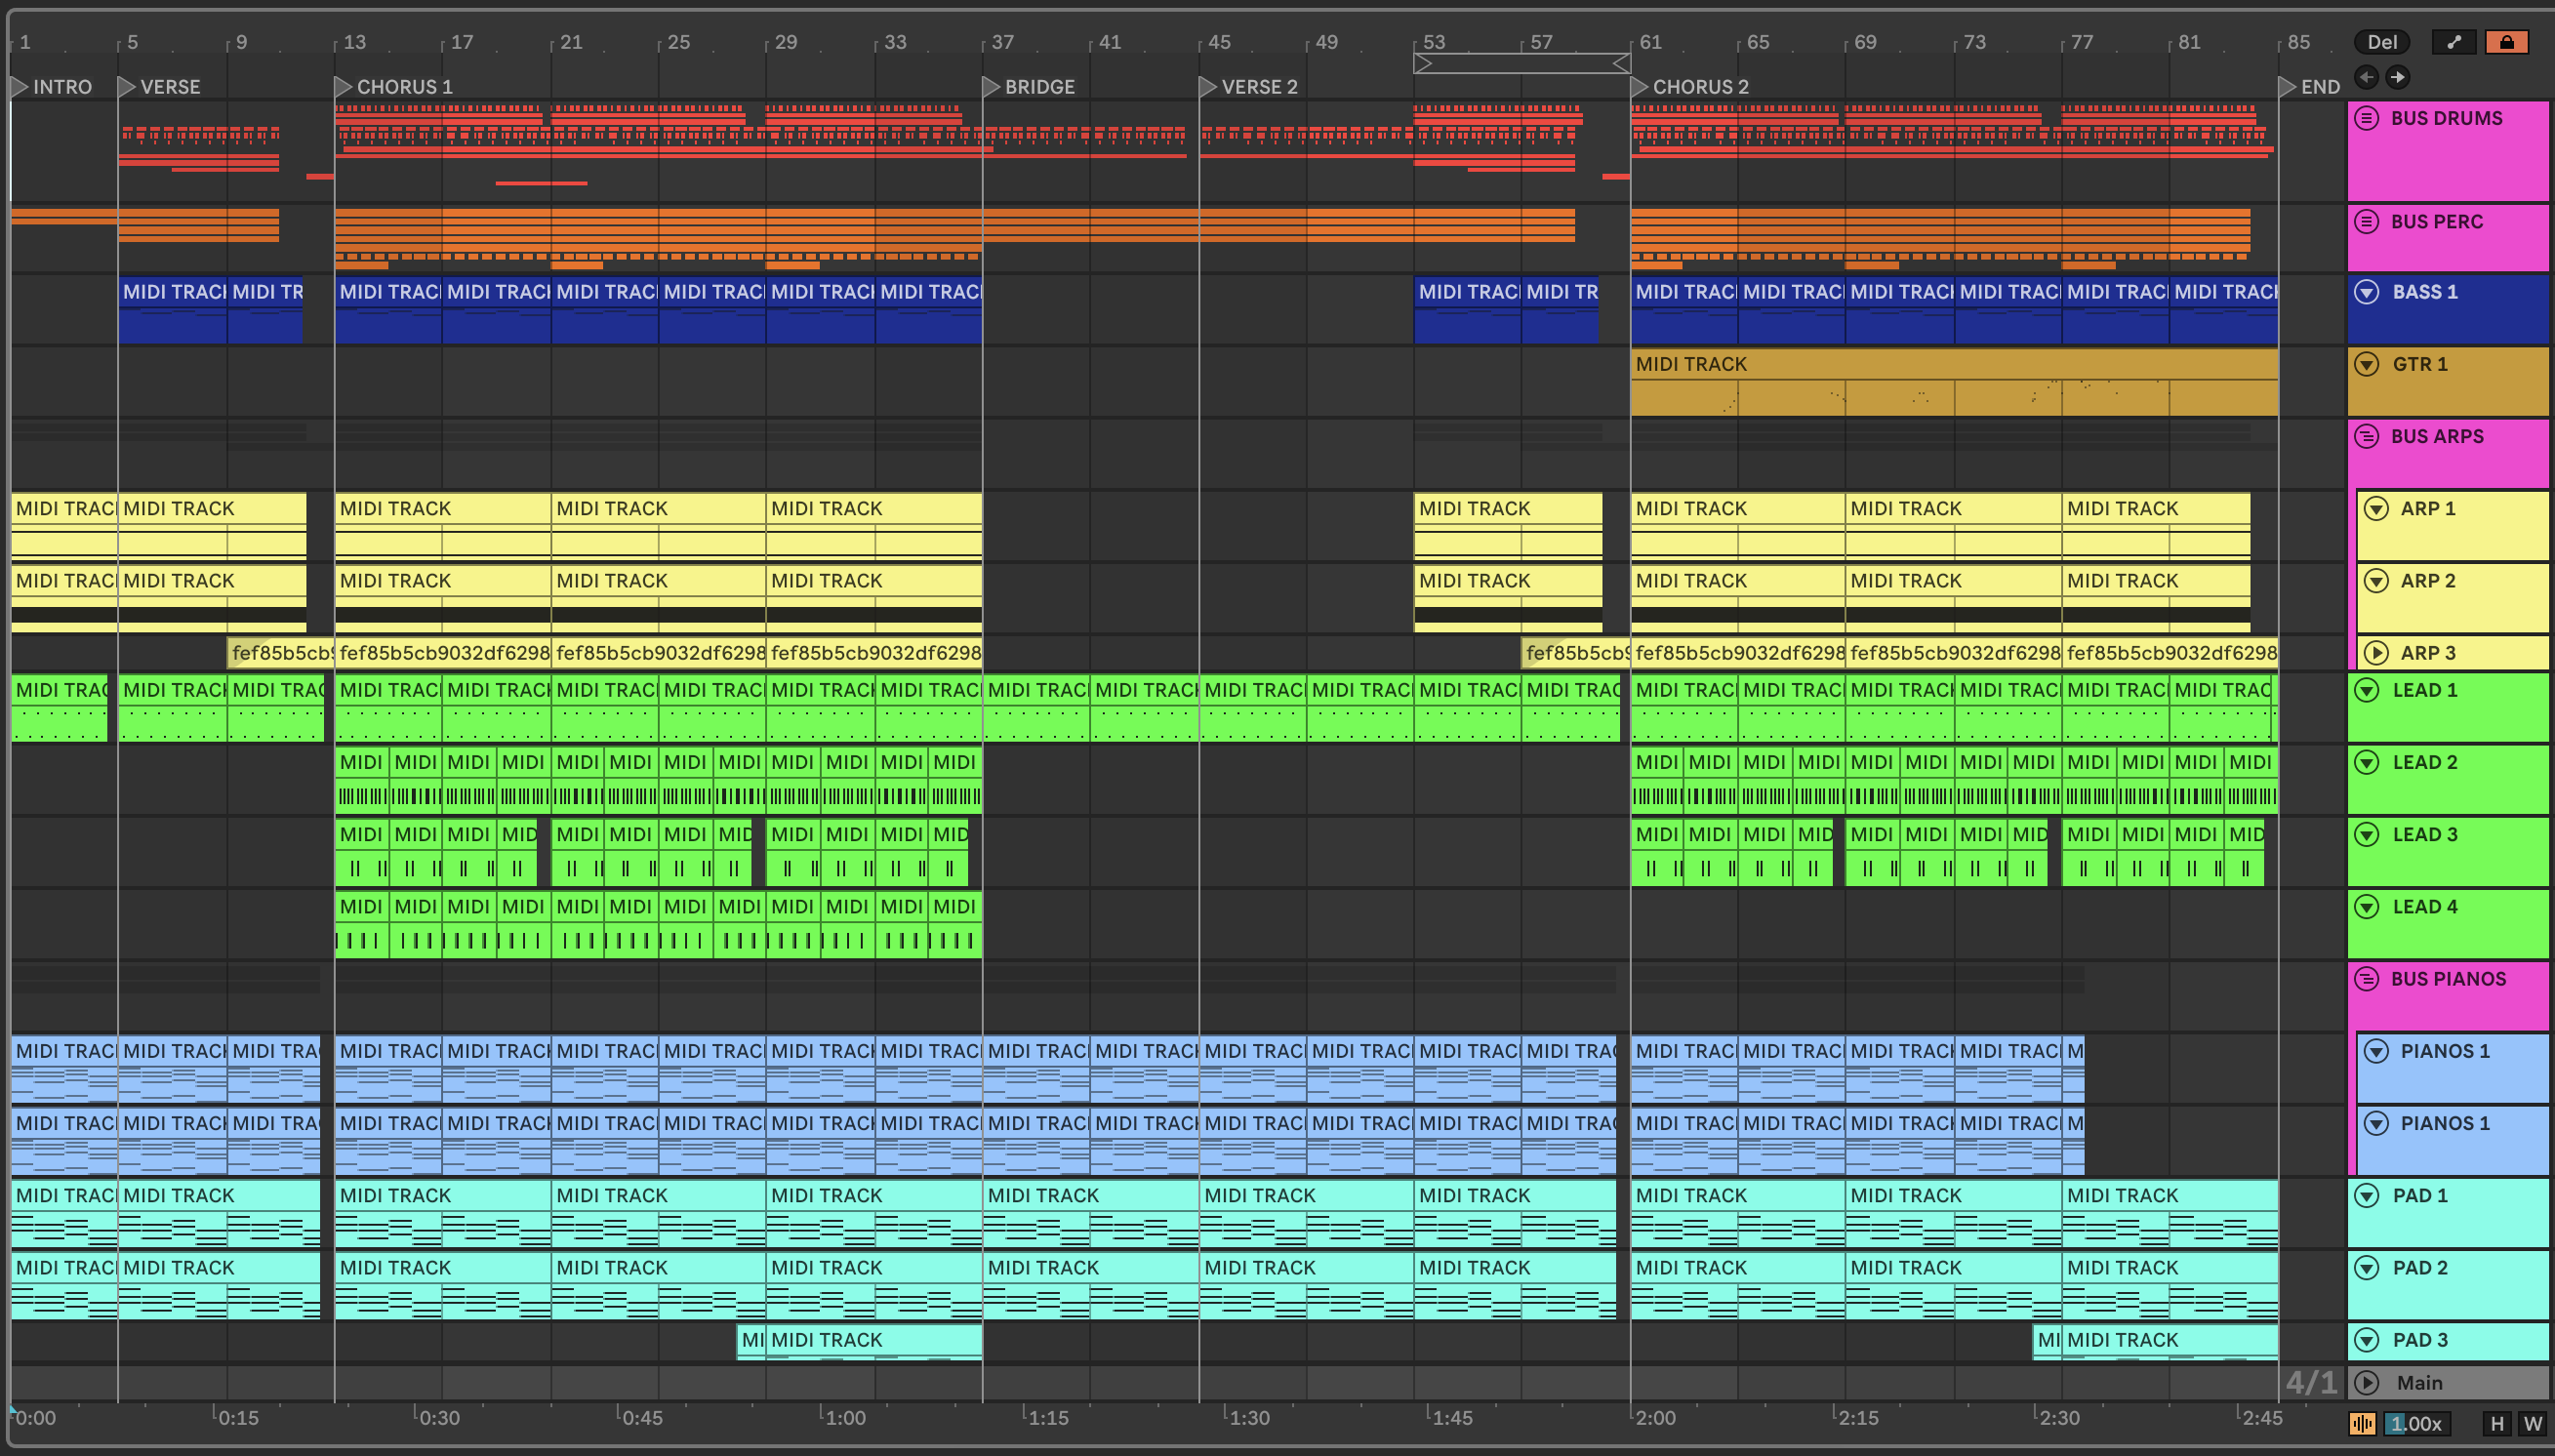Select the VERSE 2 locator marker

[1207, 87]
